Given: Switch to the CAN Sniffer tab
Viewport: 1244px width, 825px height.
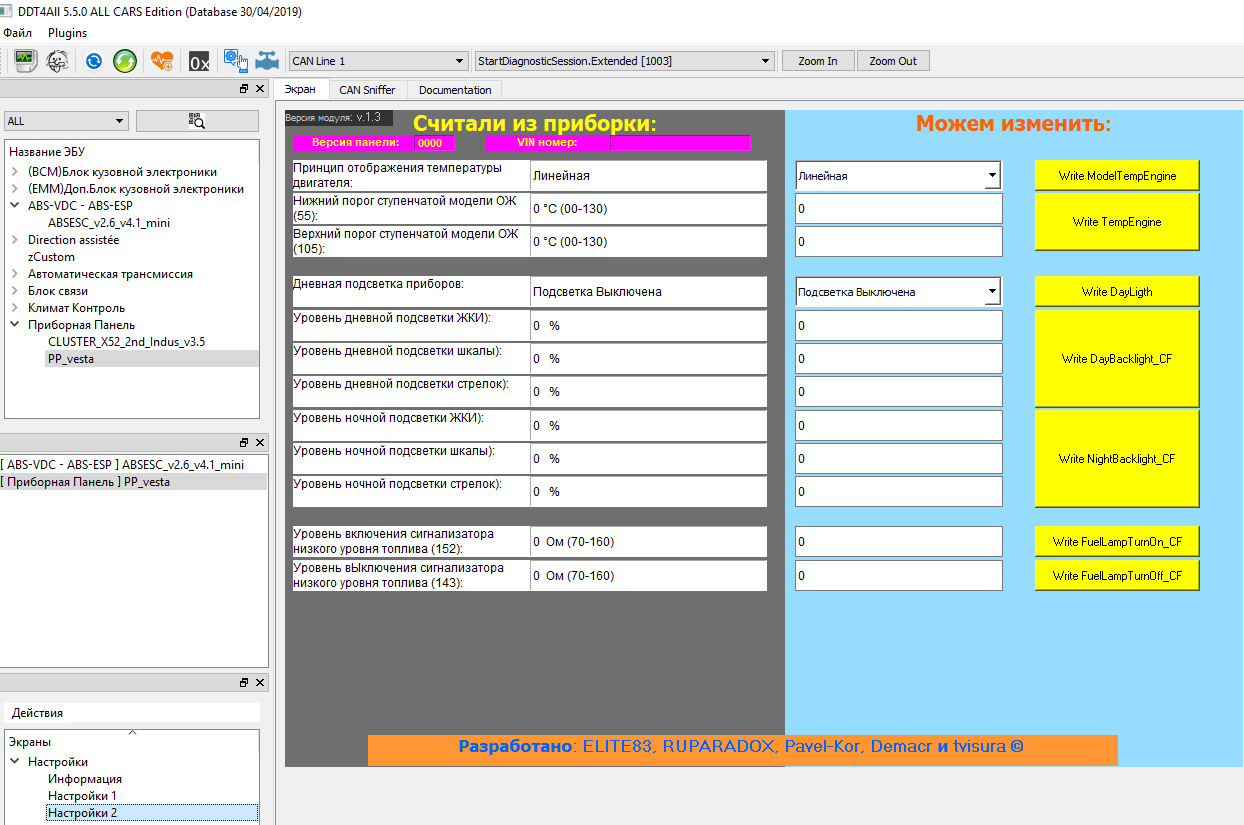Looking at the screenshot, I should (x=367, y=90).
